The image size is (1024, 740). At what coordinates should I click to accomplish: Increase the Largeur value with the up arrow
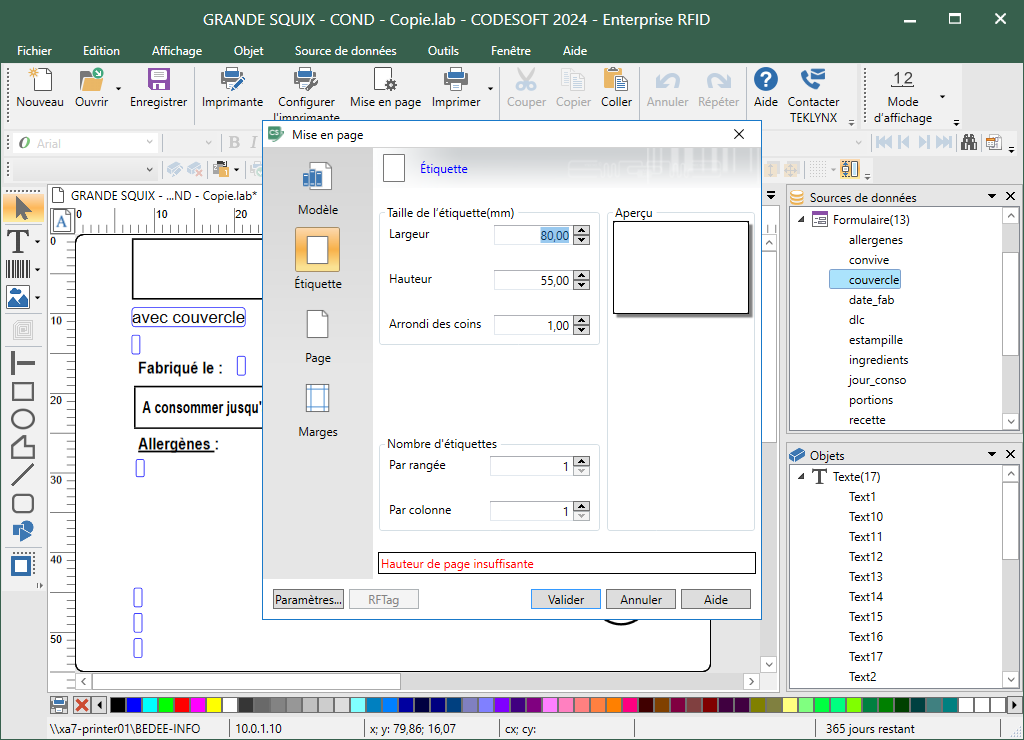(581, 230)
